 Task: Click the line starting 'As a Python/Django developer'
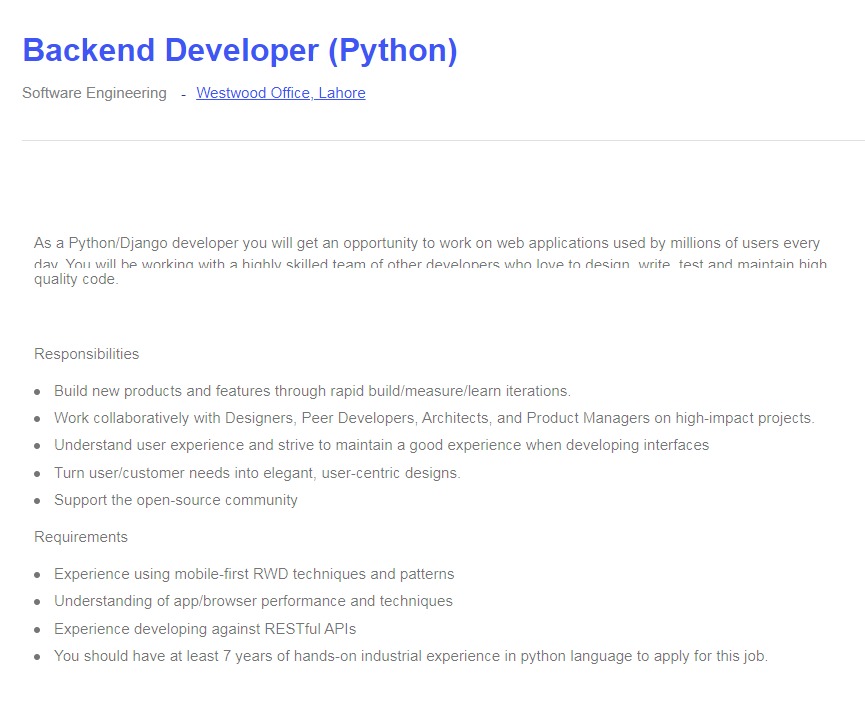[x=426, y=243]
